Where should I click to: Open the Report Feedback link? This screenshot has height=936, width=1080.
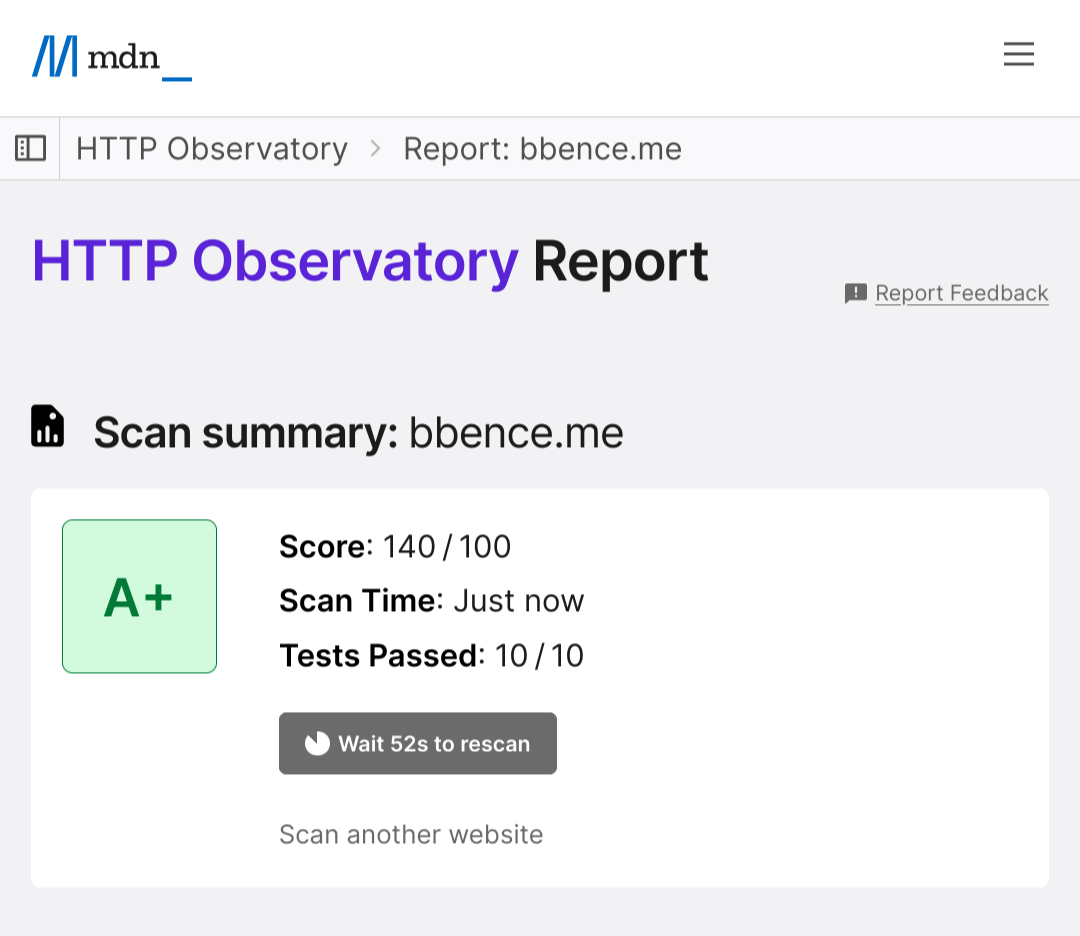962,293
